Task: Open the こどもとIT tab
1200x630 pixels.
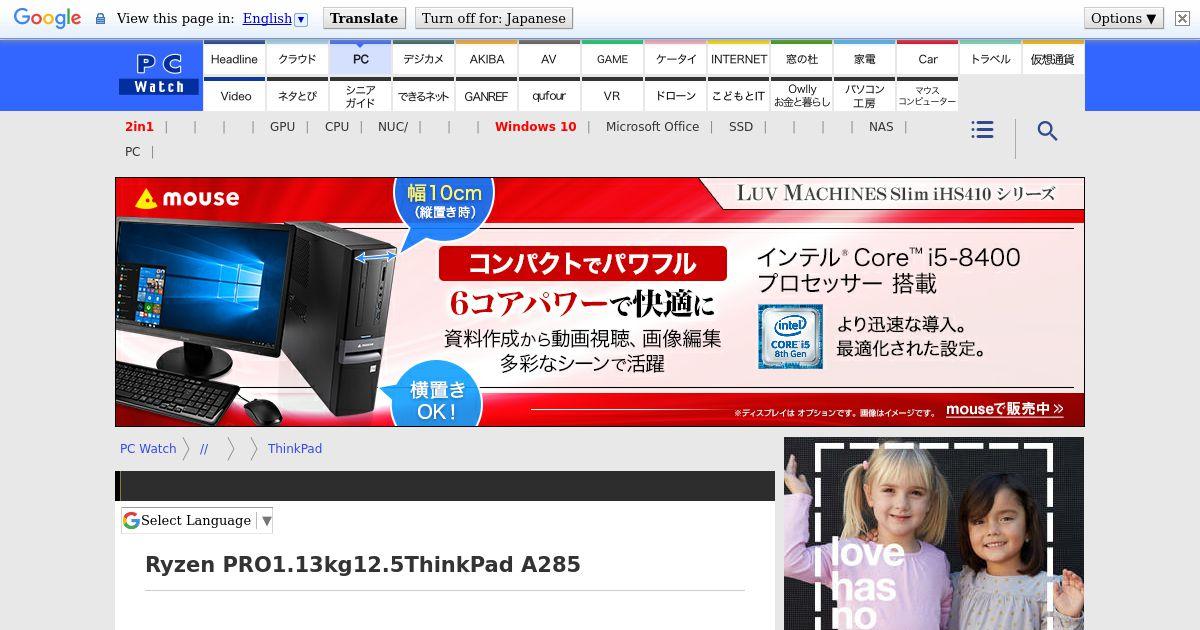Action: point(738,95)
